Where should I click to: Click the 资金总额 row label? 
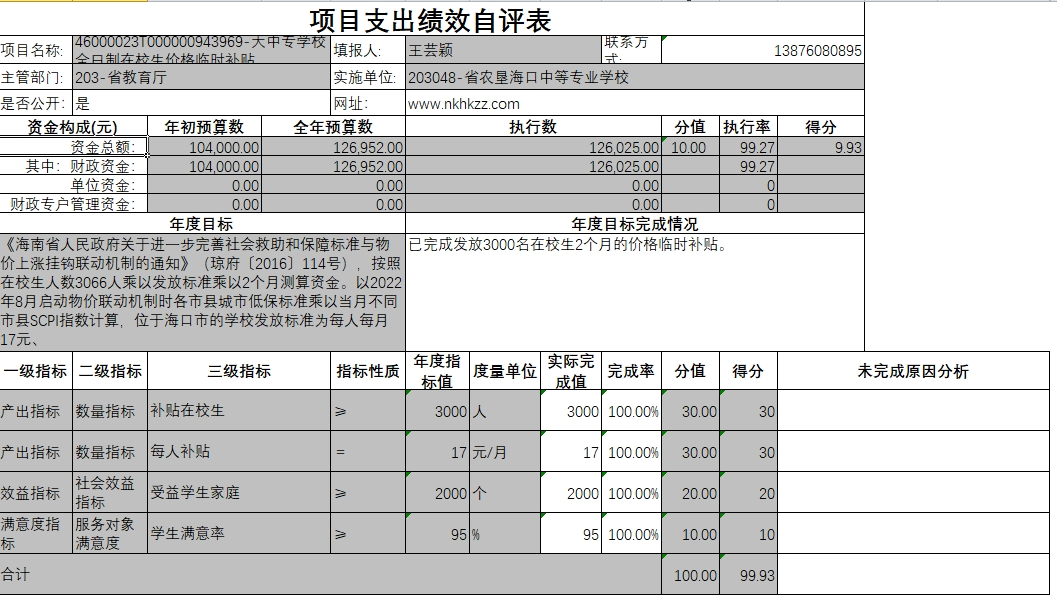[x=73, y=147]
